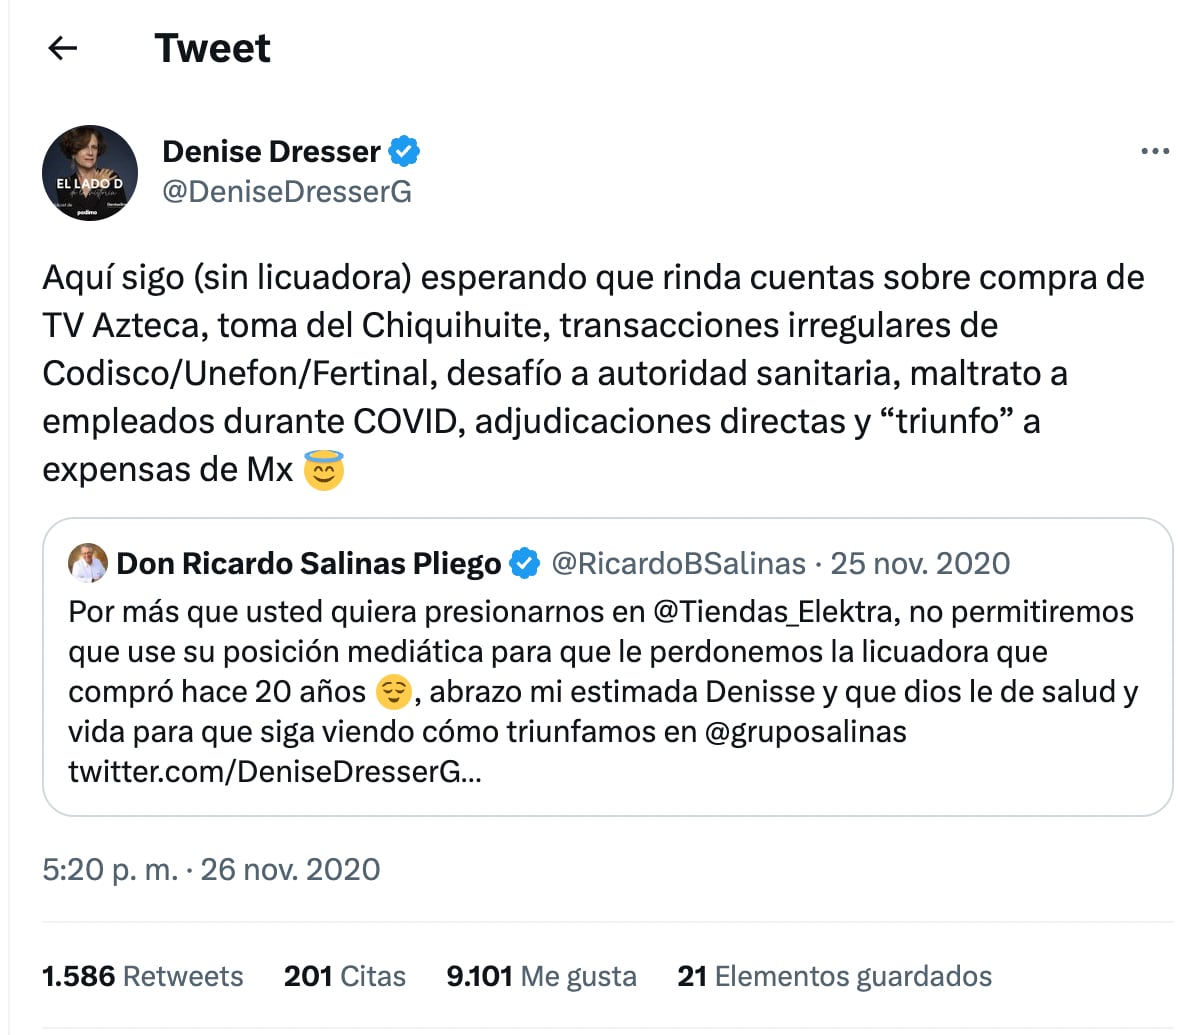This screenshot has width=1201, height=1035.
Task: Open the @gruposalinas mention
Action: 805,732
